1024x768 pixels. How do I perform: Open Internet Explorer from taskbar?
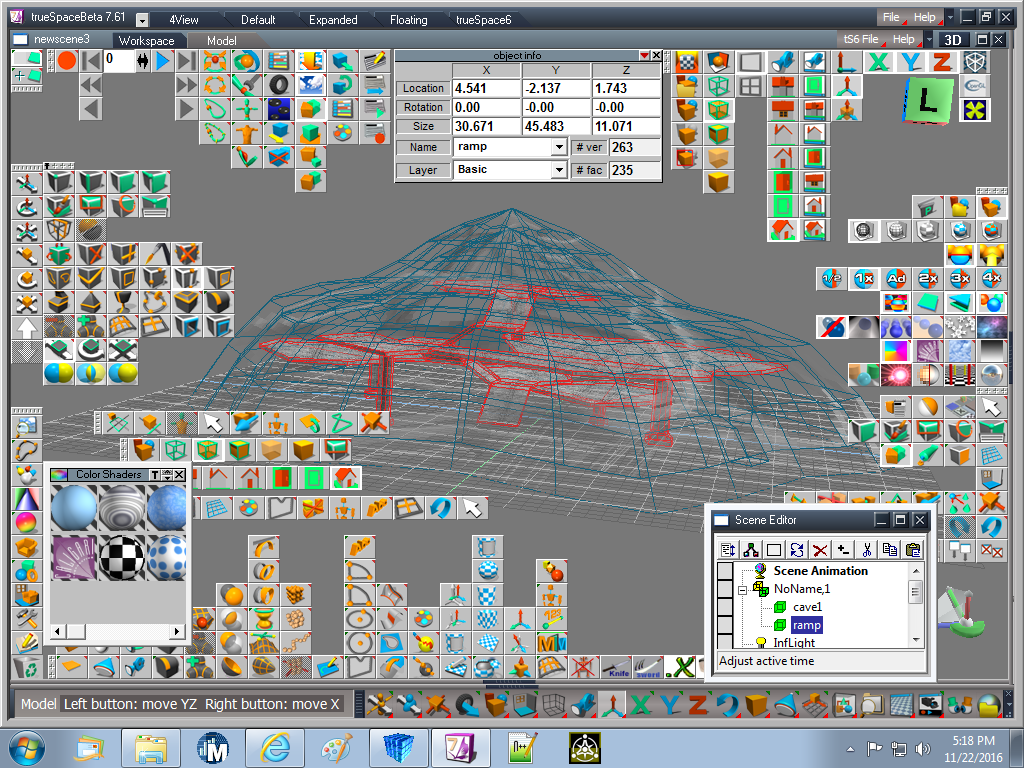[x=275, y=748]
